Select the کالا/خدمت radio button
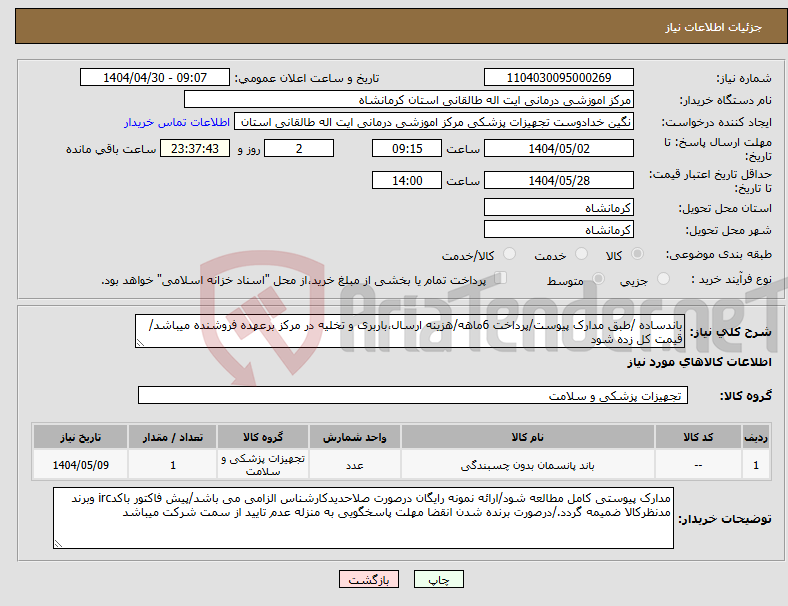788x606 pixels. (x=510, y=254)
